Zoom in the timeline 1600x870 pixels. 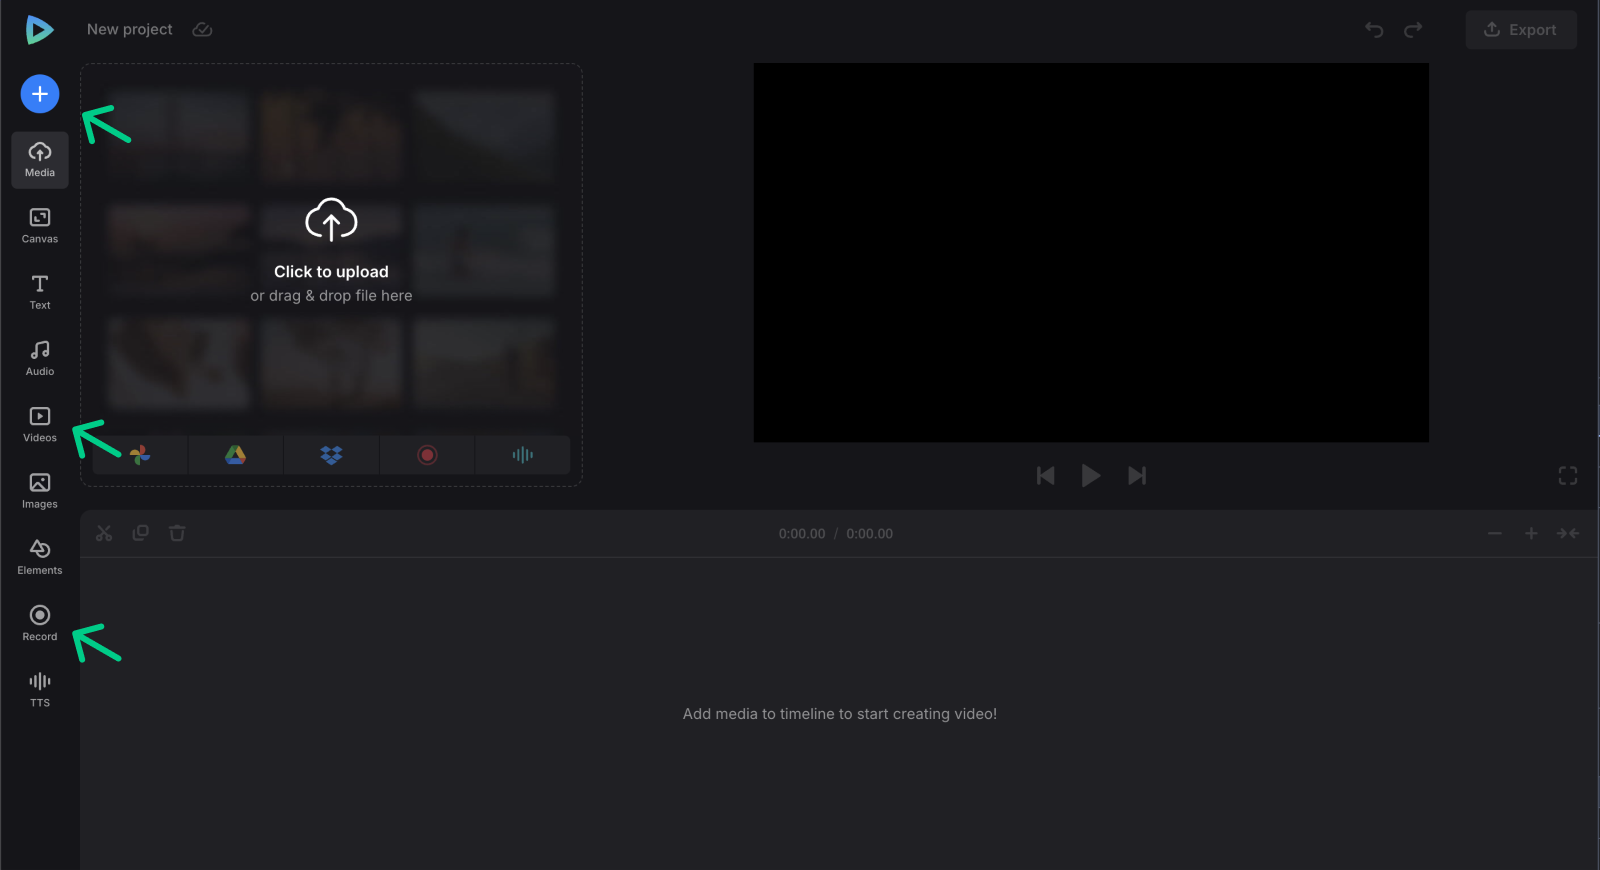pyautogui.click(x=1531, y=534)
